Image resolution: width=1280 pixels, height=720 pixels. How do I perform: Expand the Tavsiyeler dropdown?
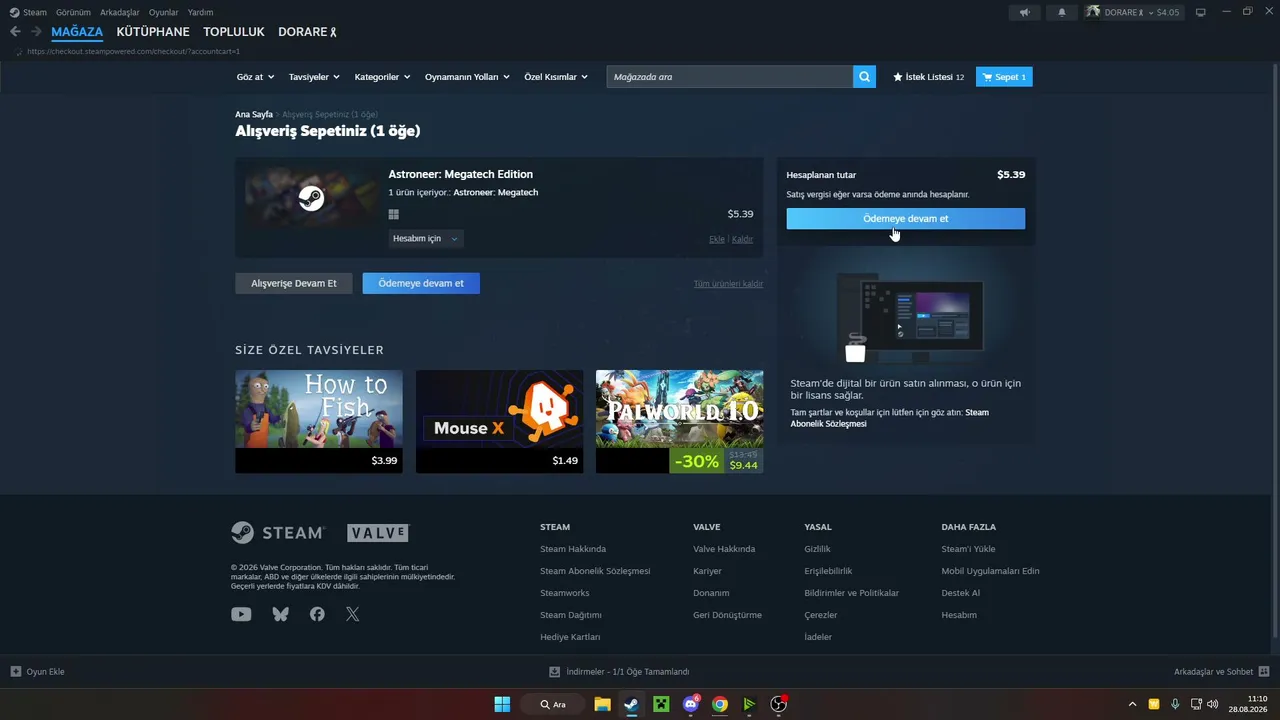pos(314,77)
